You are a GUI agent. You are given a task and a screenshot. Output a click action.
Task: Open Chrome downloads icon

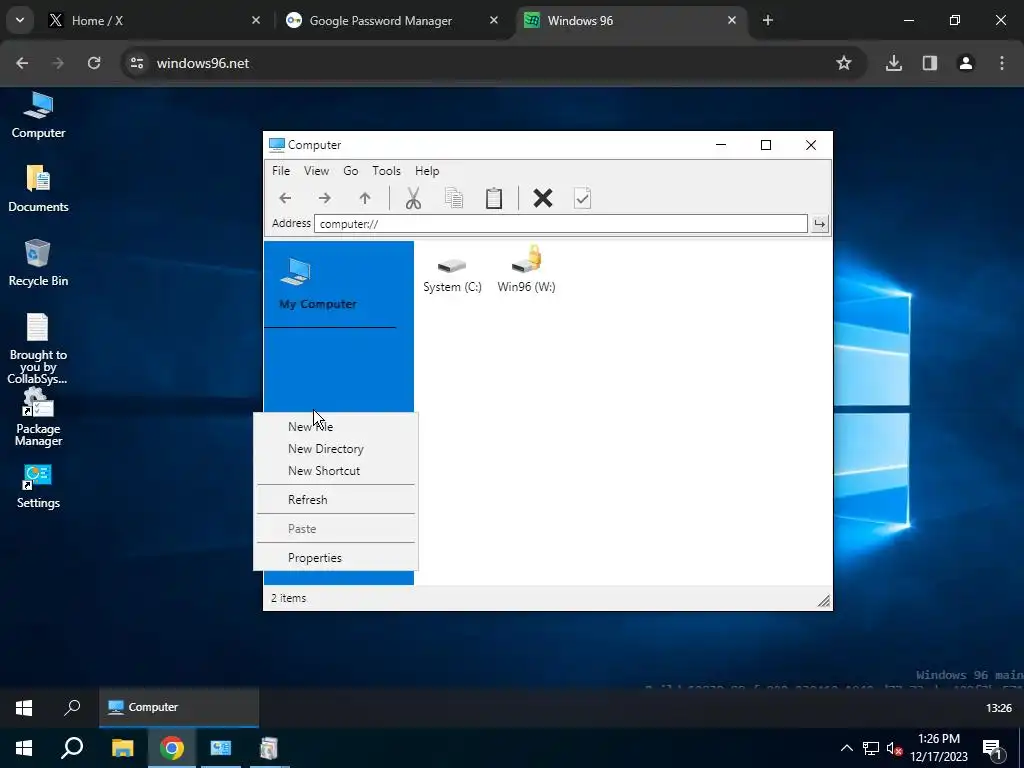click(894, 63)
